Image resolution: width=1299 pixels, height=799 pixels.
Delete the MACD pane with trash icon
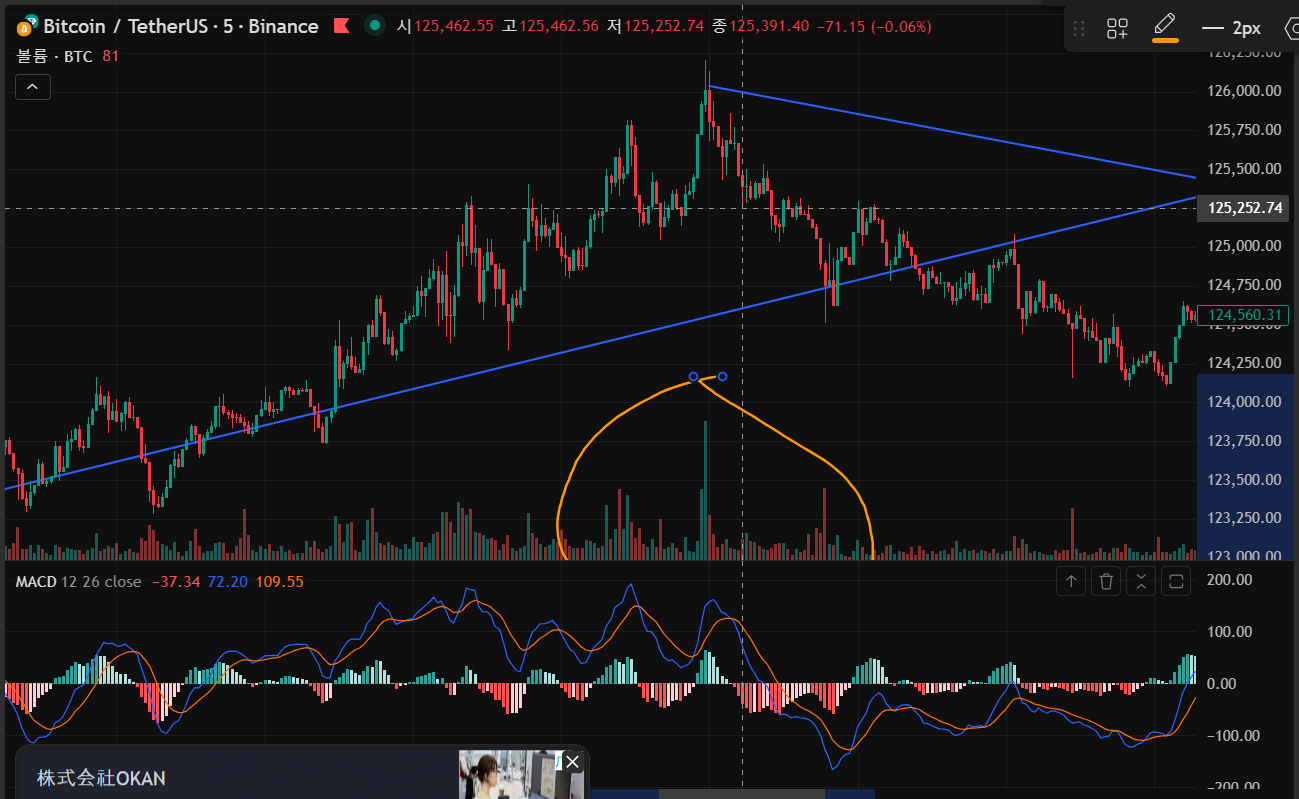[x=1106, y=581]
